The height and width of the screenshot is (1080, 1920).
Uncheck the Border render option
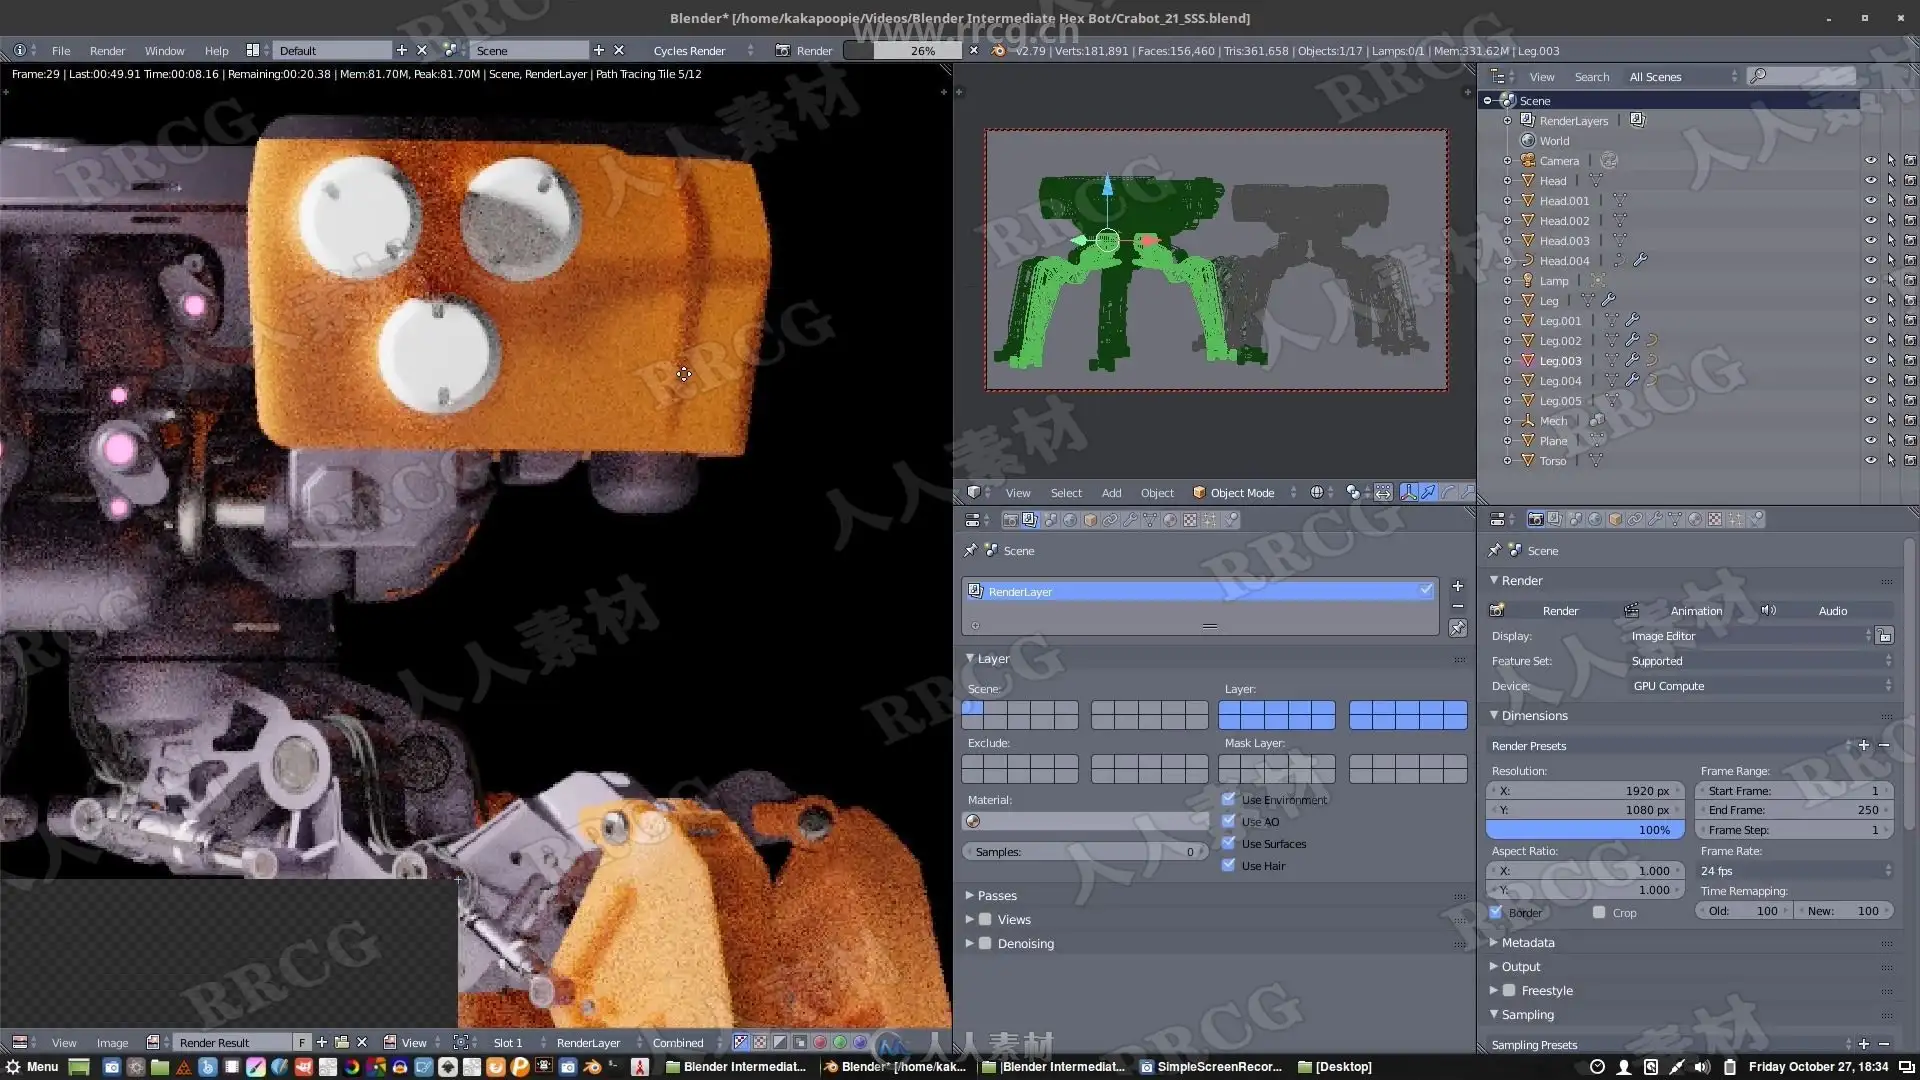[1497, 912]
